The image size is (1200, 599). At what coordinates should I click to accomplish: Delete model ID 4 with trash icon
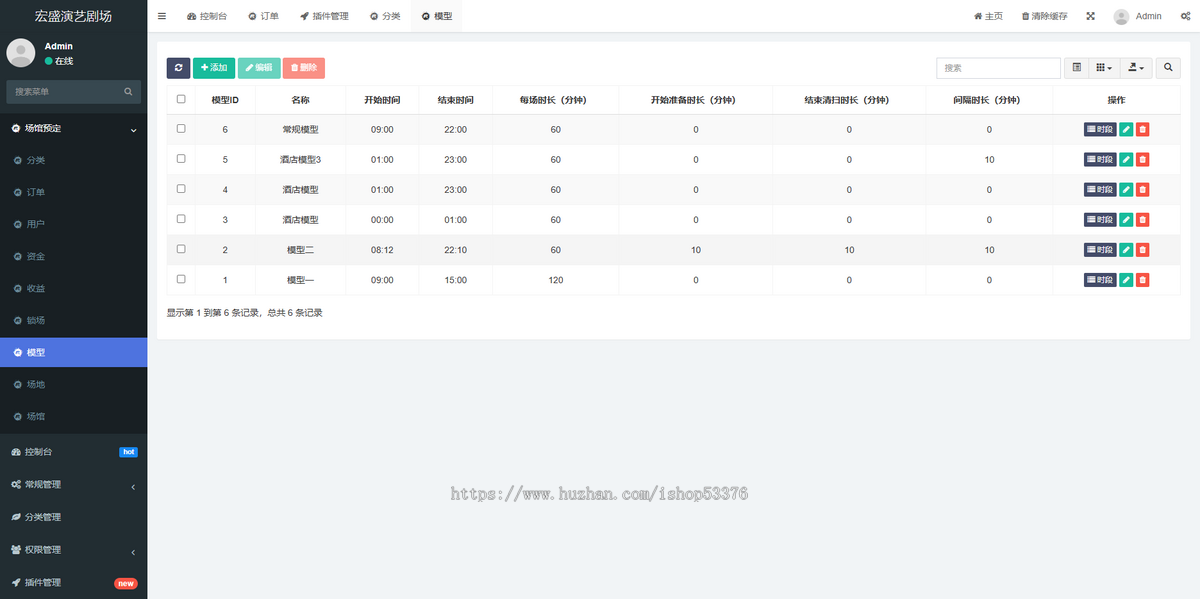[1143, 190]
